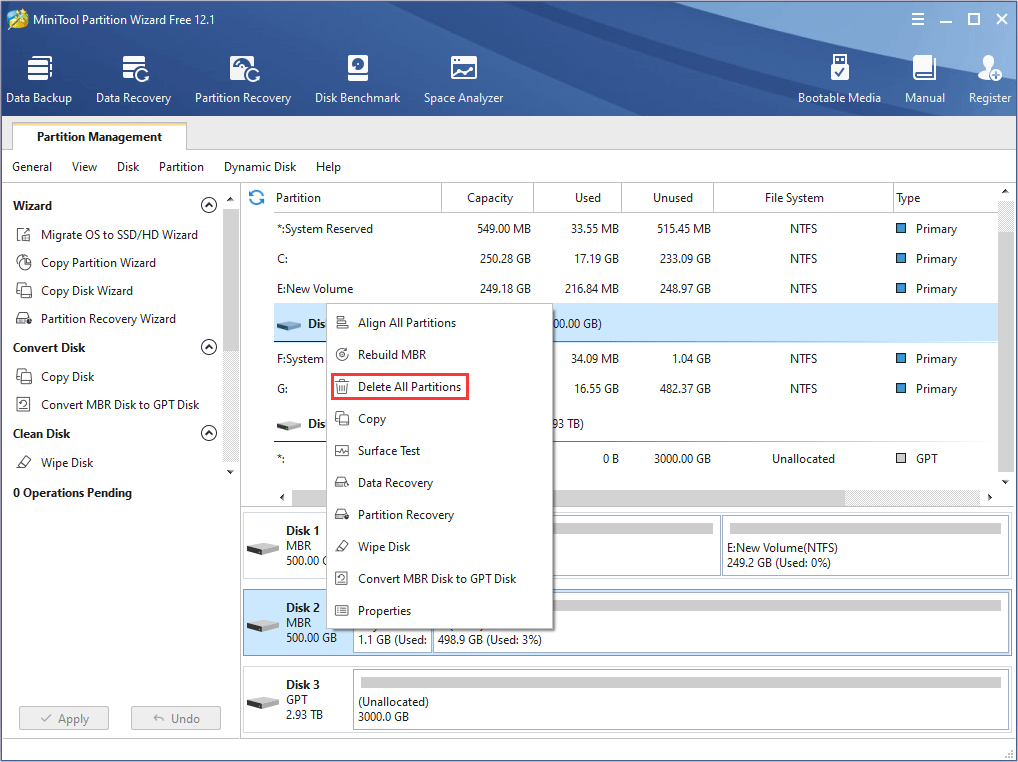Click the horizontal scrollbar right arrow
The height and width of the screenshot is (762, 1018).
click(989, 497)
